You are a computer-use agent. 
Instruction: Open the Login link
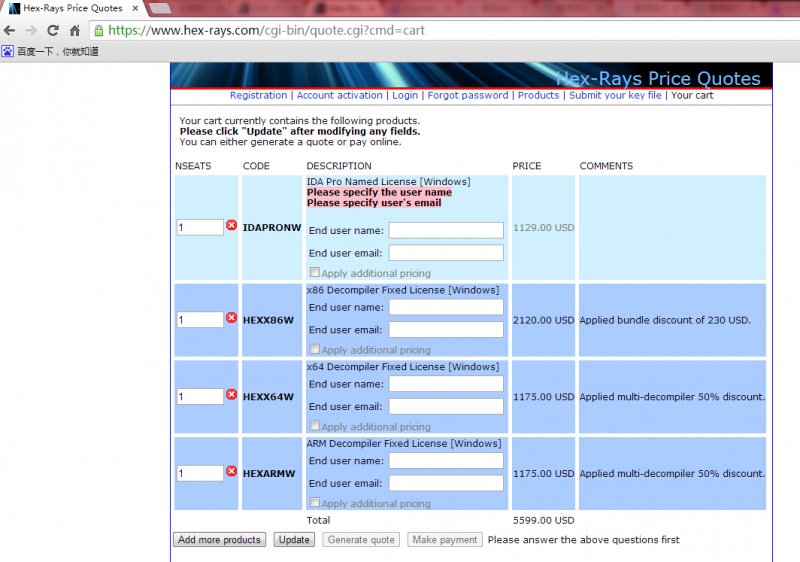(405, 95)
